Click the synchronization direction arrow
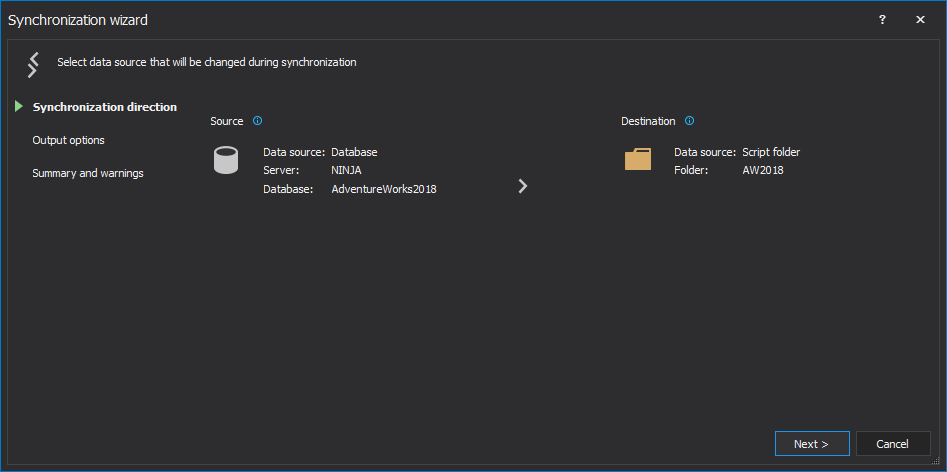Image resolution: width=947 pixels, height=472 pixels. [522, 186]
